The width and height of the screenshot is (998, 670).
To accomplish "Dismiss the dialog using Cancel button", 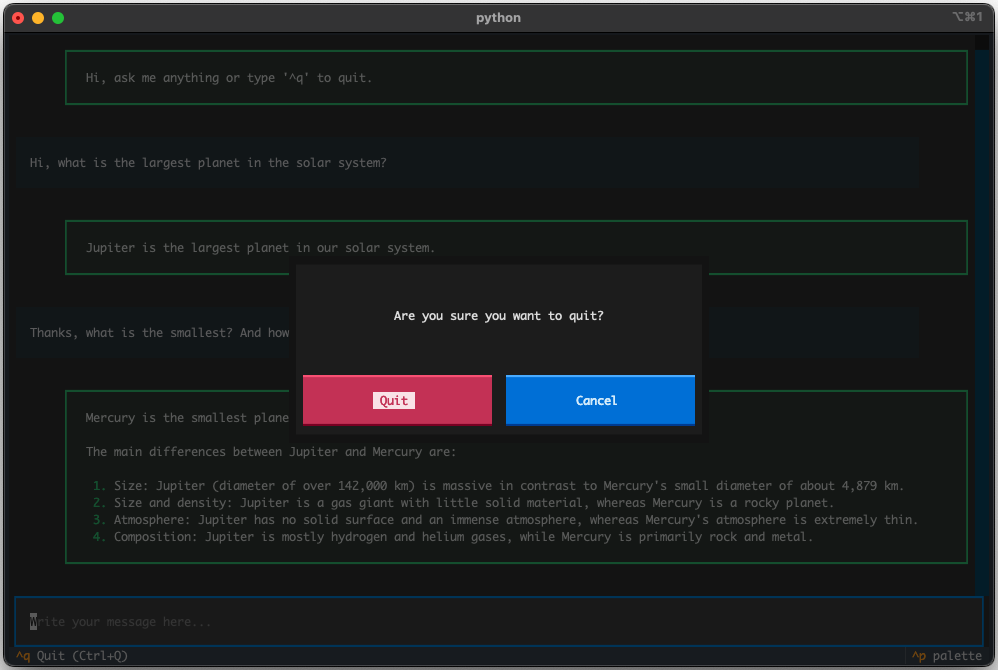I will coord(600,400).
